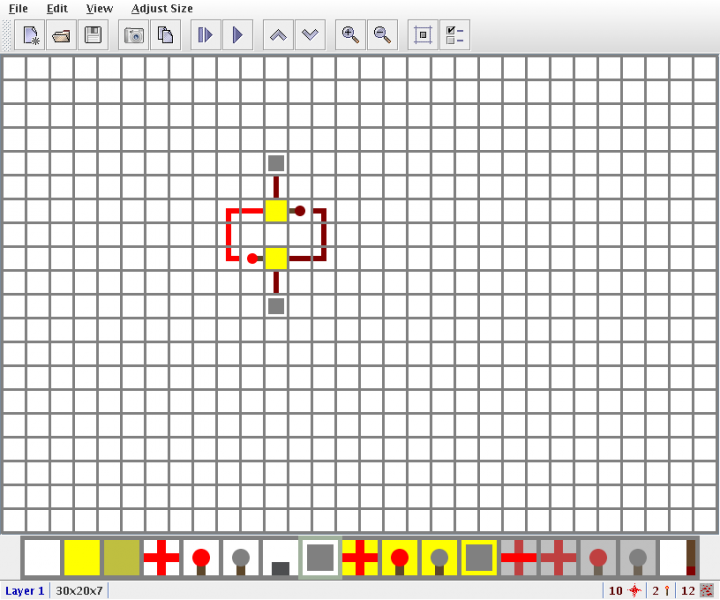Step the simulation with the pause-play icon
This screenshot has height=600, width=720.
coord(205,35)
